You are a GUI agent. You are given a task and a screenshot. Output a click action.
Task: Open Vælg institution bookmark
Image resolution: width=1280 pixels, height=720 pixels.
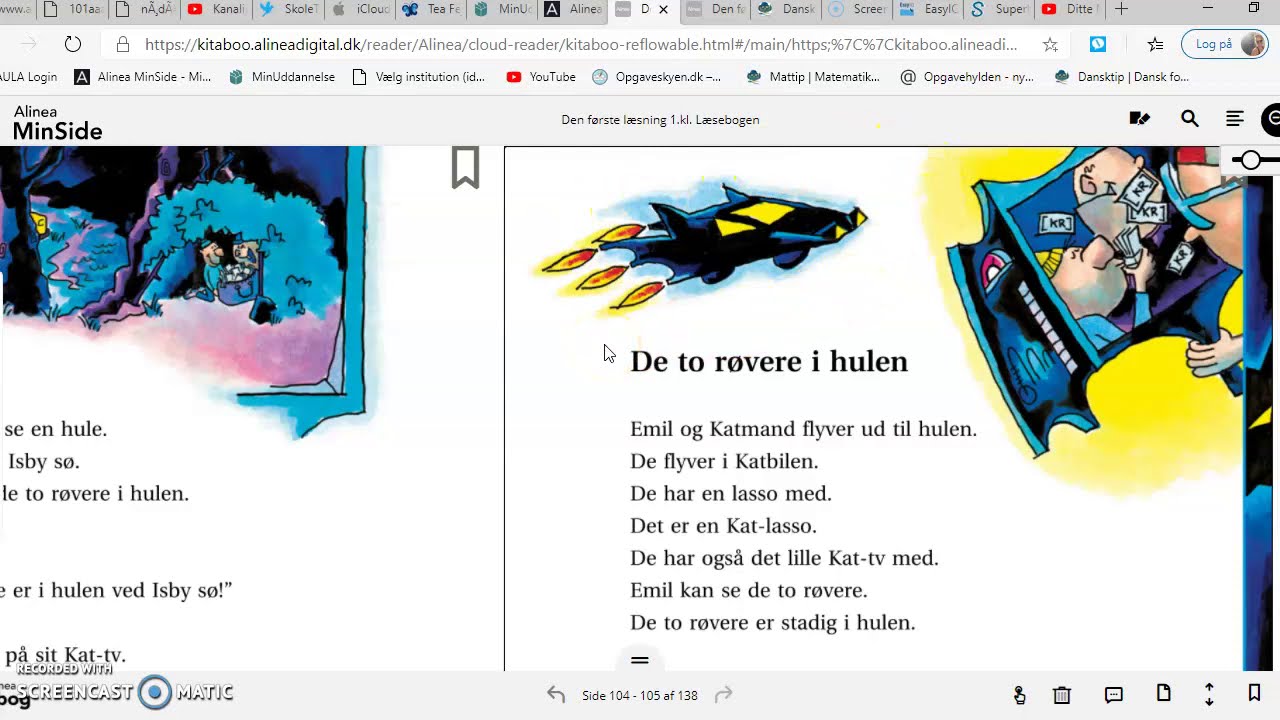[x=419, y=77]
